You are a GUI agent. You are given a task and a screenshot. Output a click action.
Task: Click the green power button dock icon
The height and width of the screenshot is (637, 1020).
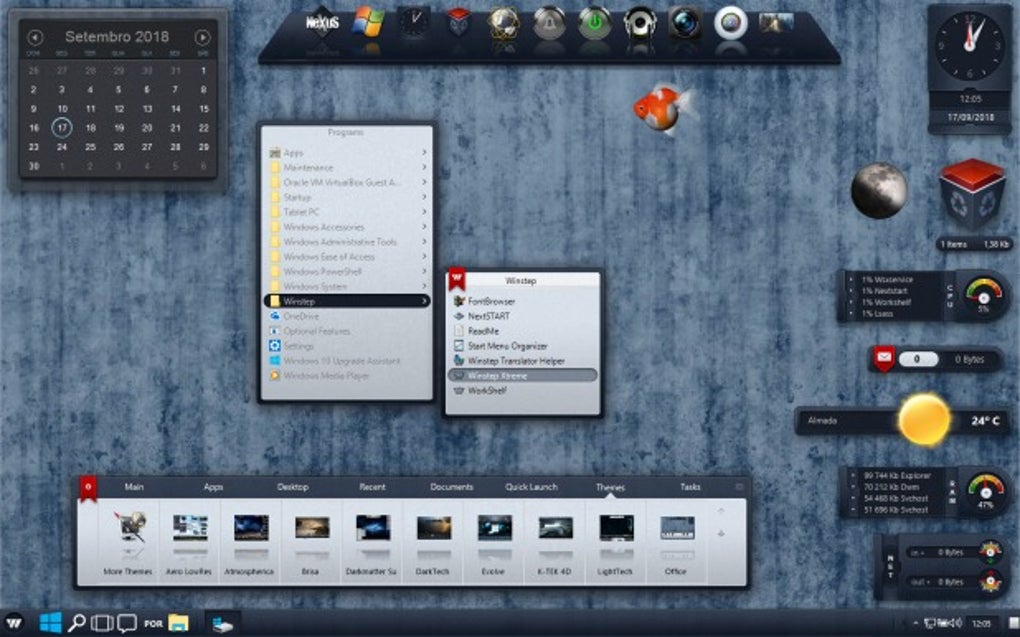[x=594, y=23]
